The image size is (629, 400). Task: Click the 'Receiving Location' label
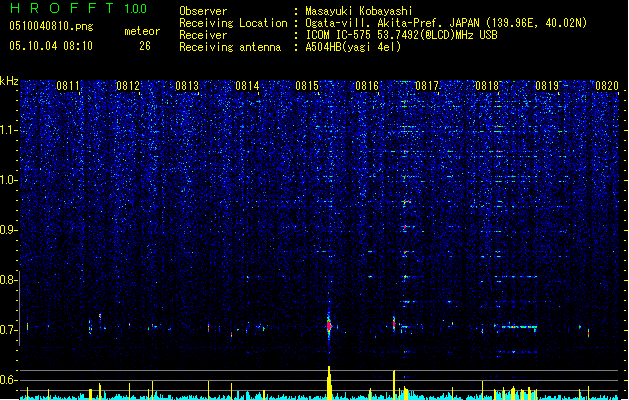pos(233,23)
